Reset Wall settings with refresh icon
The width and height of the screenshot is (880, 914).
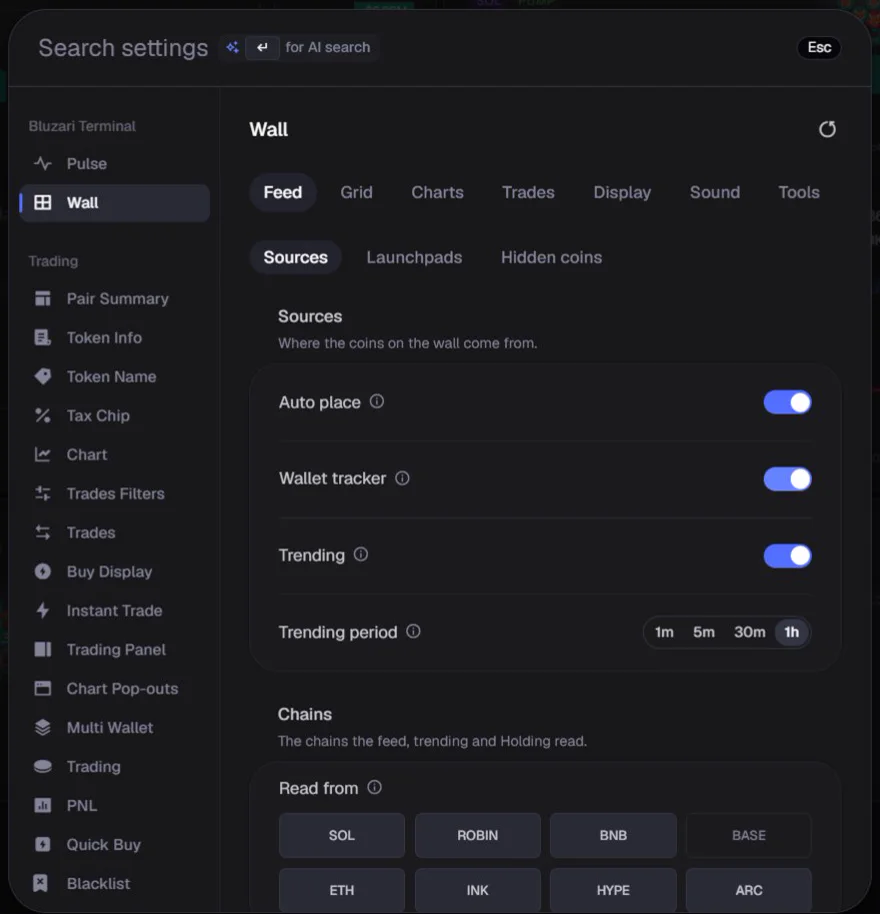coord(827,129)
